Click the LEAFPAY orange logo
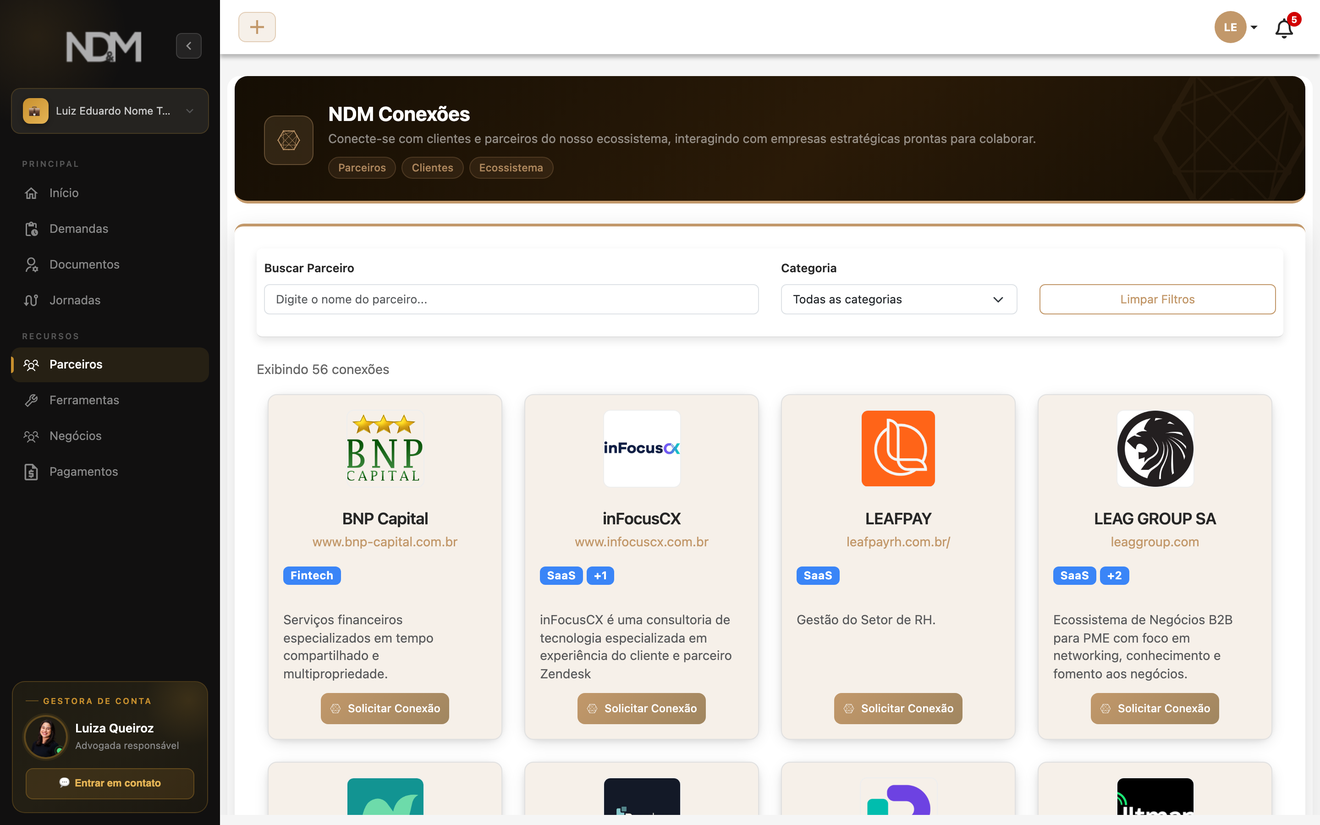Viewport: 1320px width, 825px height. tap(898, 449)
